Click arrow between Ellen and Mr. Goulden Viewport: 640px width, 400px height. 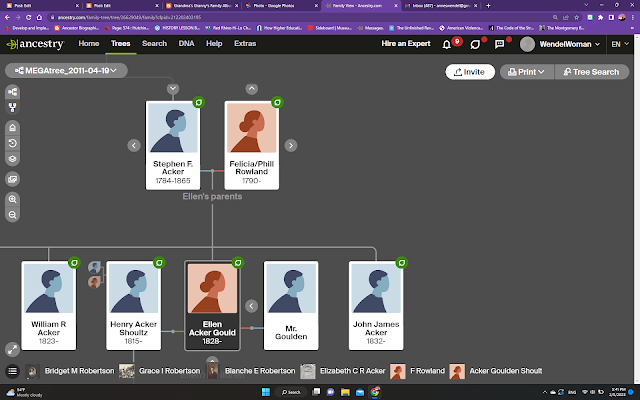point(251,306)
